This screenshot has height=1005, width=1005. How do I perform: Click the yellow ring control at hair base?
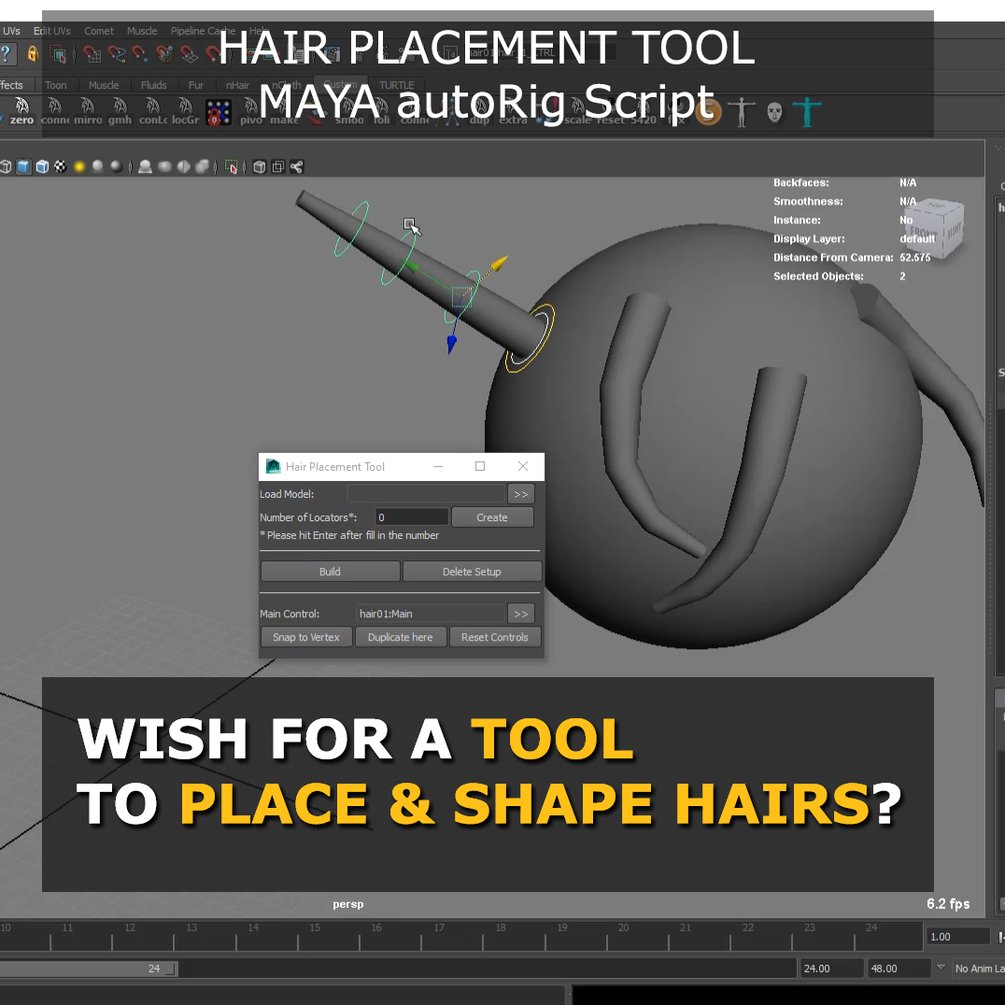[x=530, y=339]
